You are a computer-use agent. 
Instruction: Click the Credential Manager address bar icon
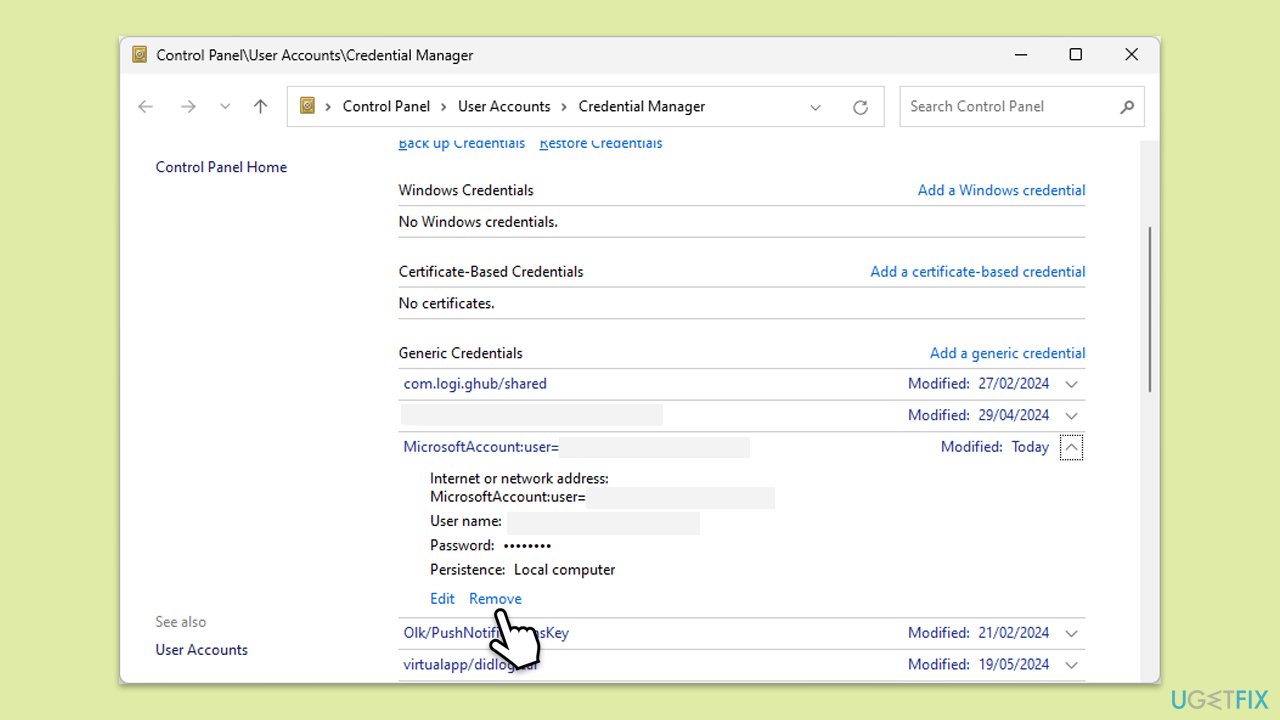(308, 106)
